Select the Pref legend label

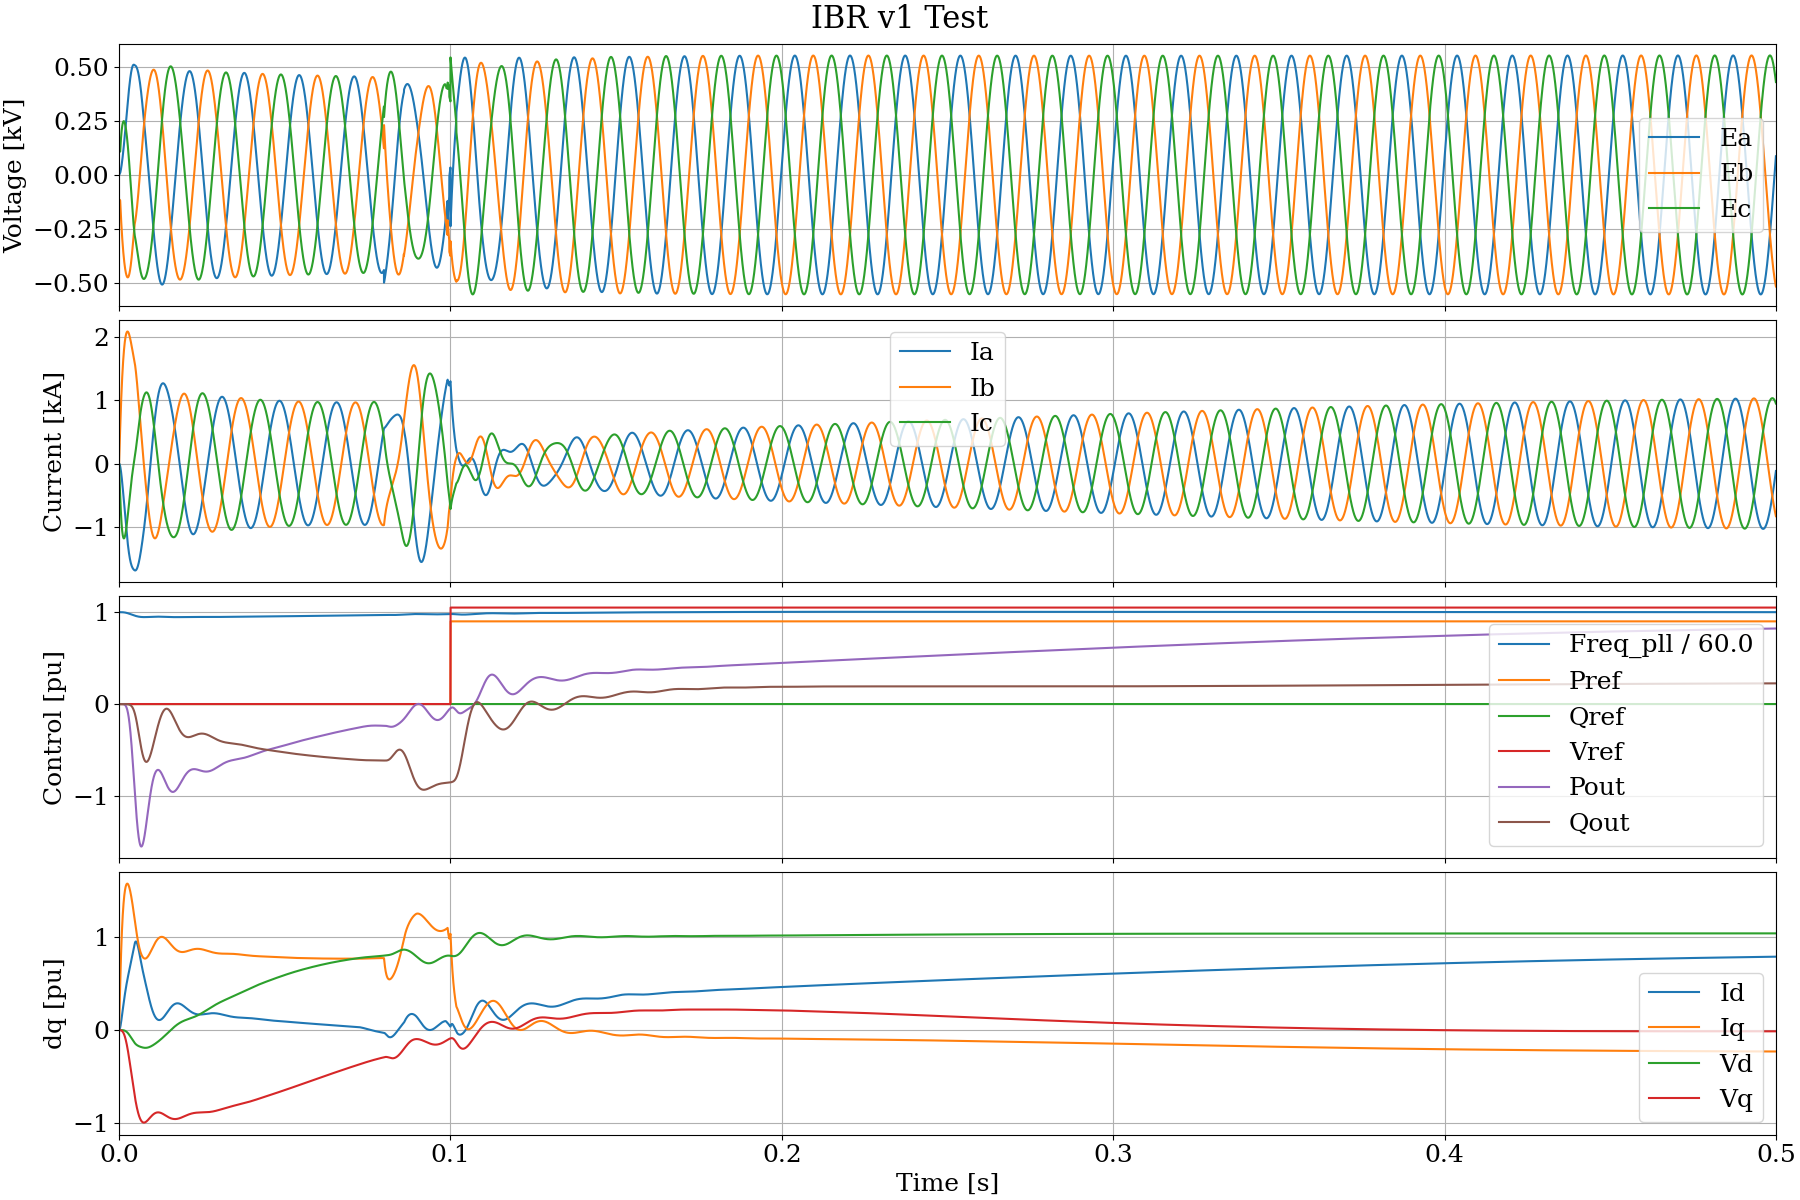pos(1594,681)
